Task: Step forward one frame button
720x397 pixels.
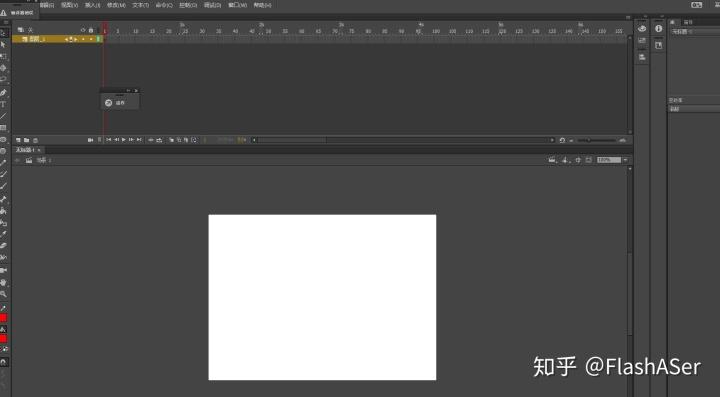Action: coord(131,140)
